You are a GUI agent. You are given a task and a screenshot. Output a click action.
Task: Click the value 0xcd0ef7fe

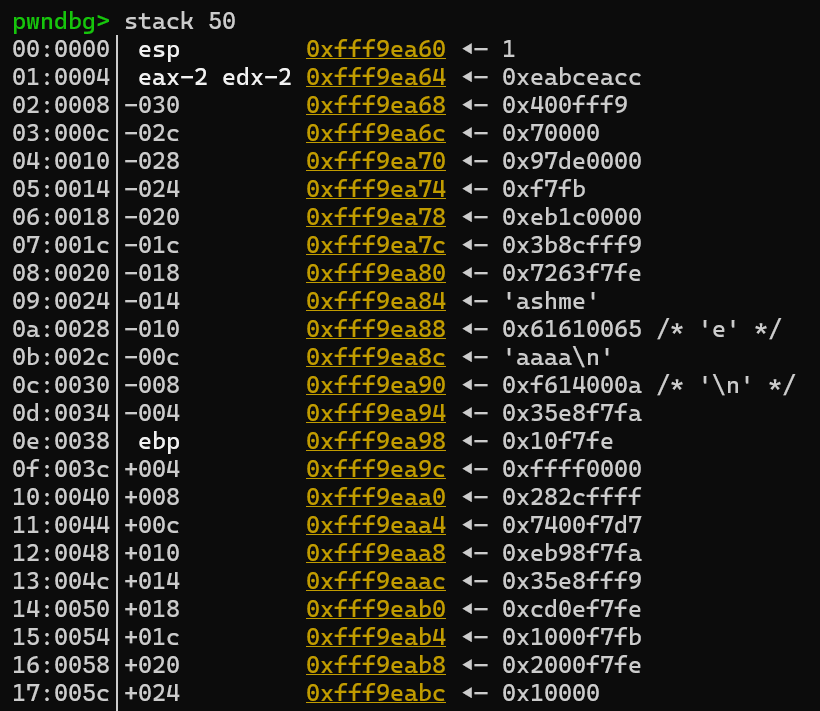pos(571,609)
